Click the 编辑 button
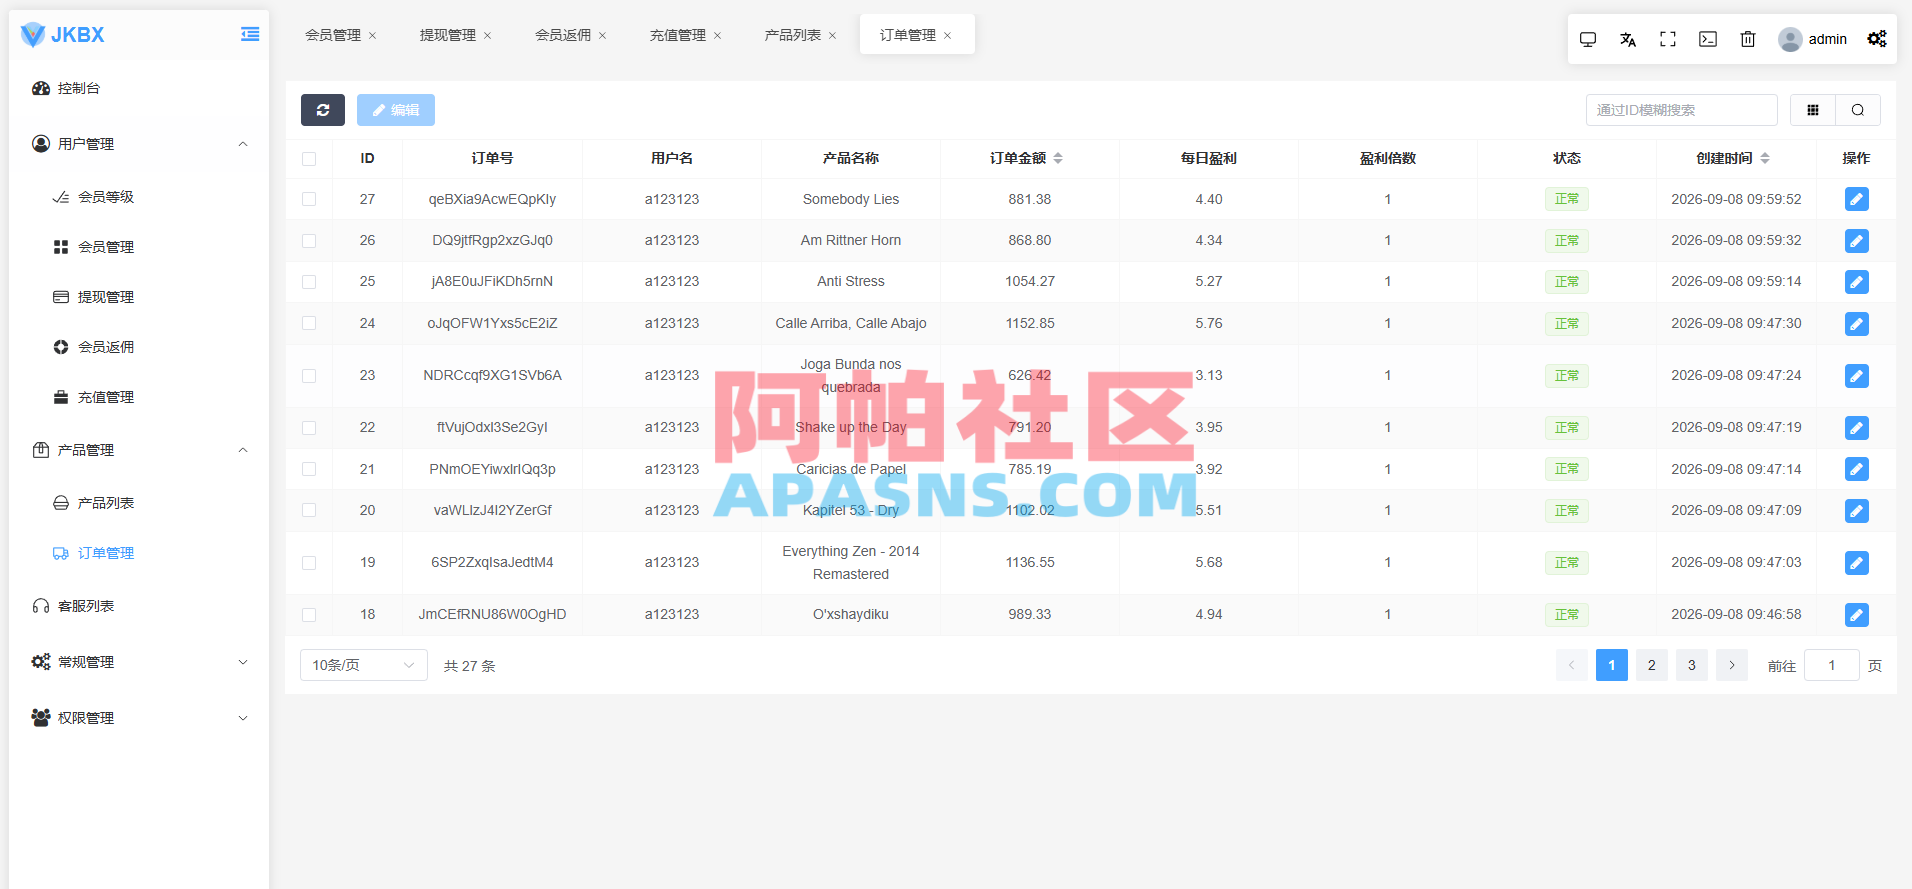This screenshot has width=1912, height=889. [x=396, y=110]
